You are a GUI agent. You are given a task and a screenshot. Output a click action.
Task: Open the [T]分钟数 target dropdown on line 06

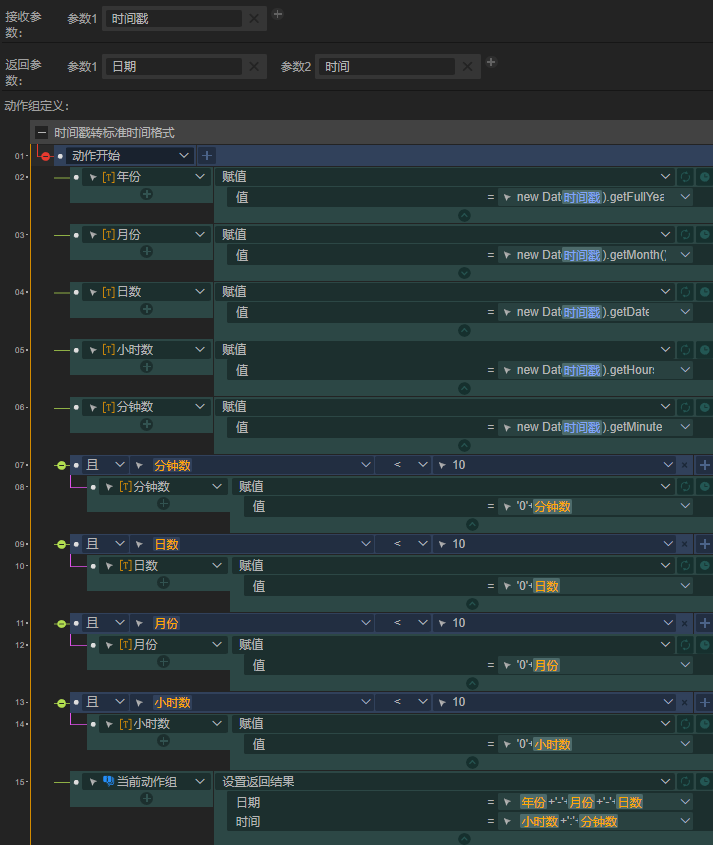pos(199,407)
